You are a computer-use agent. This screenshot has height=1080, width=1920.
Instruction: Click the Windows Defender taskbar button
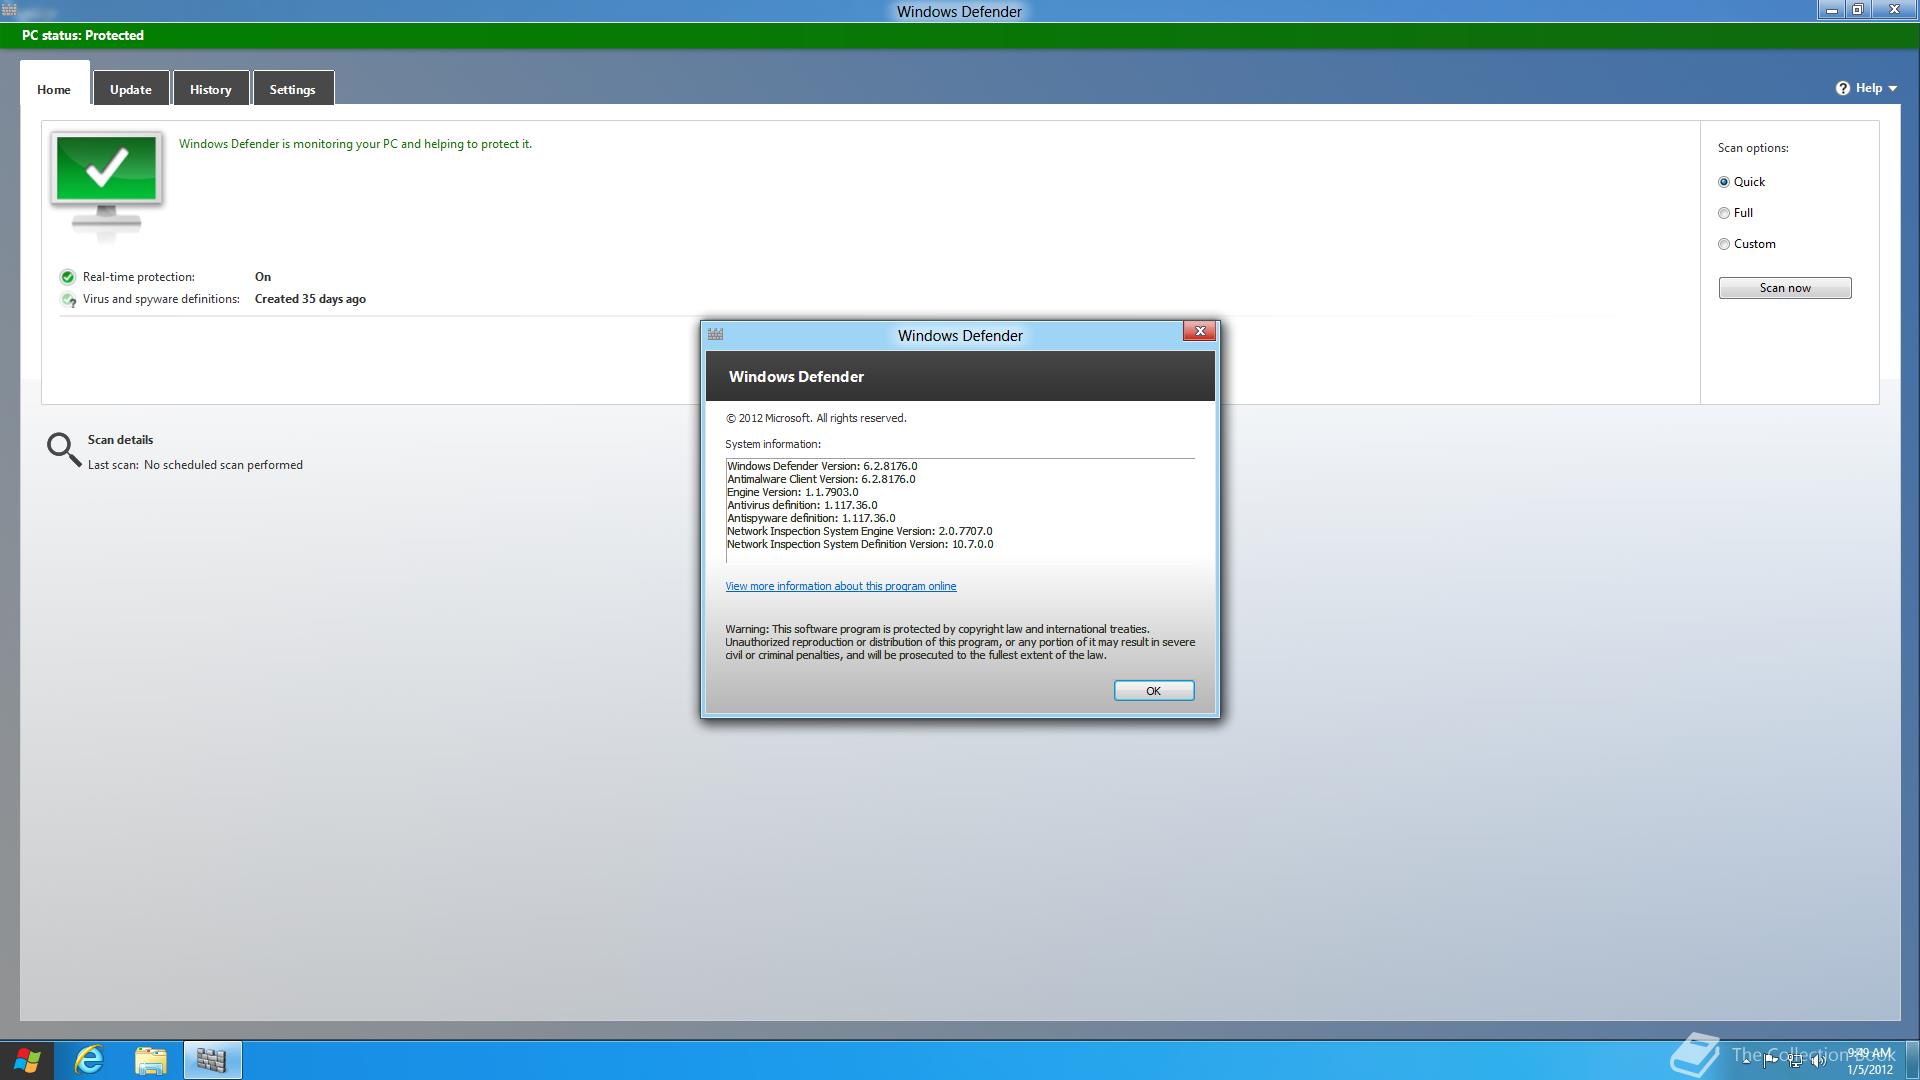coord(212,1060)
